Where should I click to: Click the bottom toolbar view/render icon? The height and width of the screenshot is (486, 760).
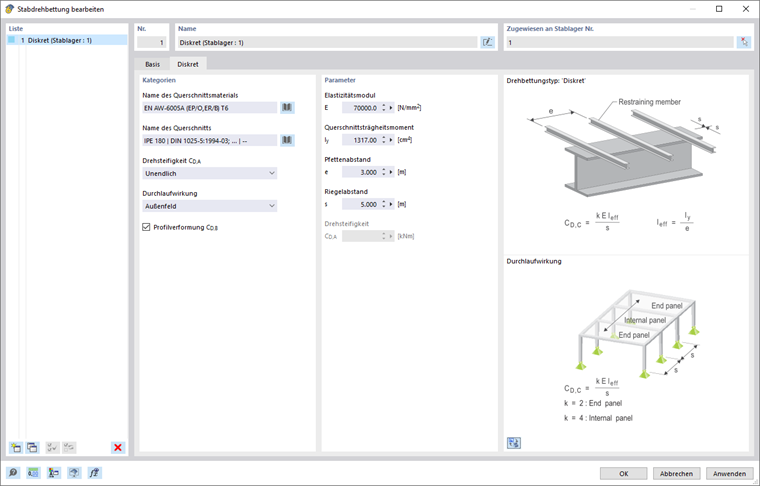[74, 472]
